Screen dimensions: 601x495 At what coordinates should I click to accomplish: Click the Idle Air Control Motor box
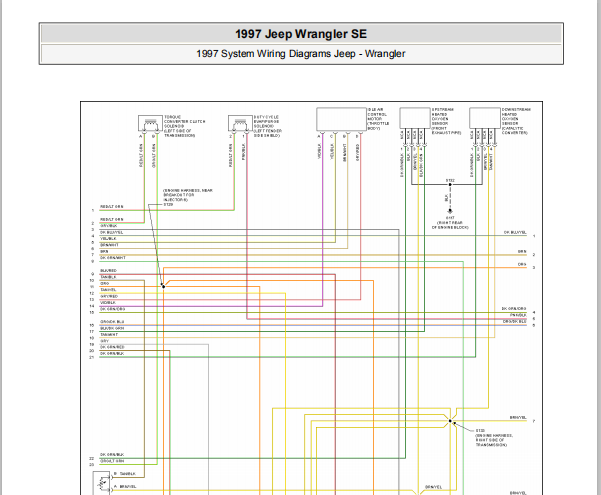(x=341, y=119)
